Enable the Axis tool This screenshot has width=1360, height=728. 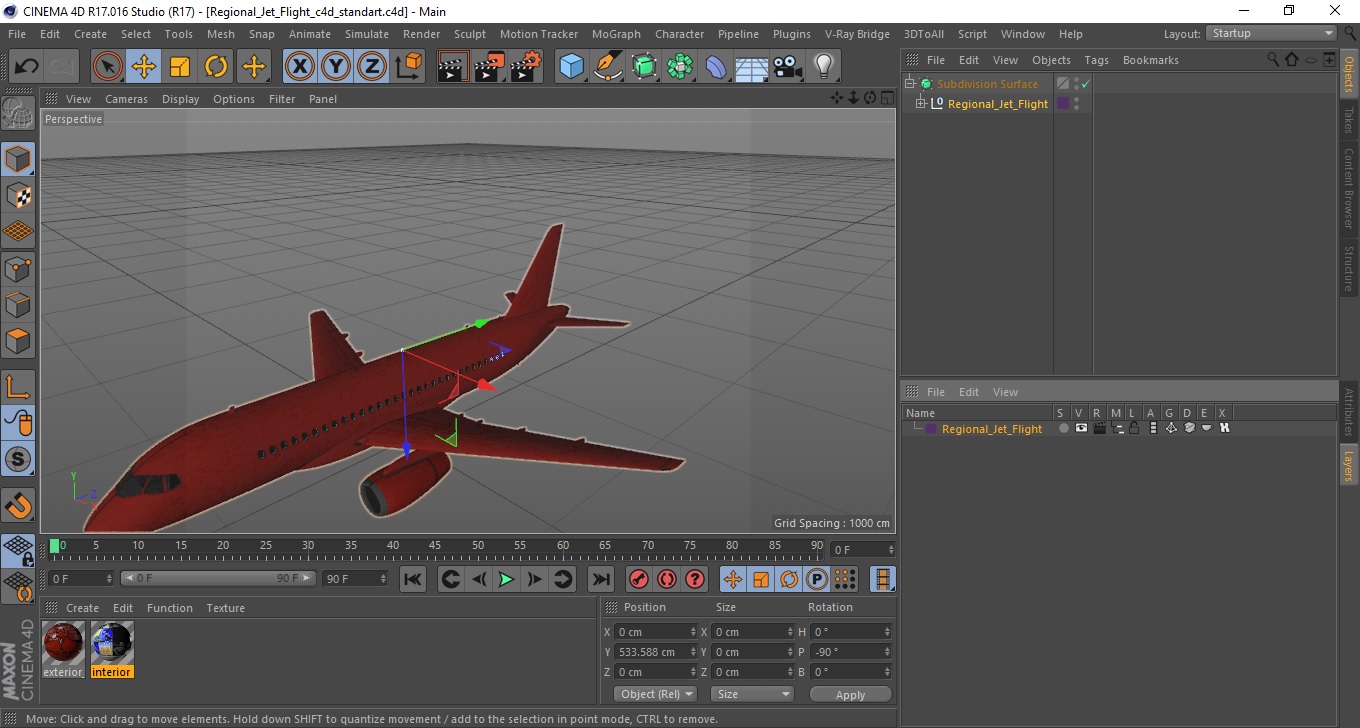pos(18,387)
